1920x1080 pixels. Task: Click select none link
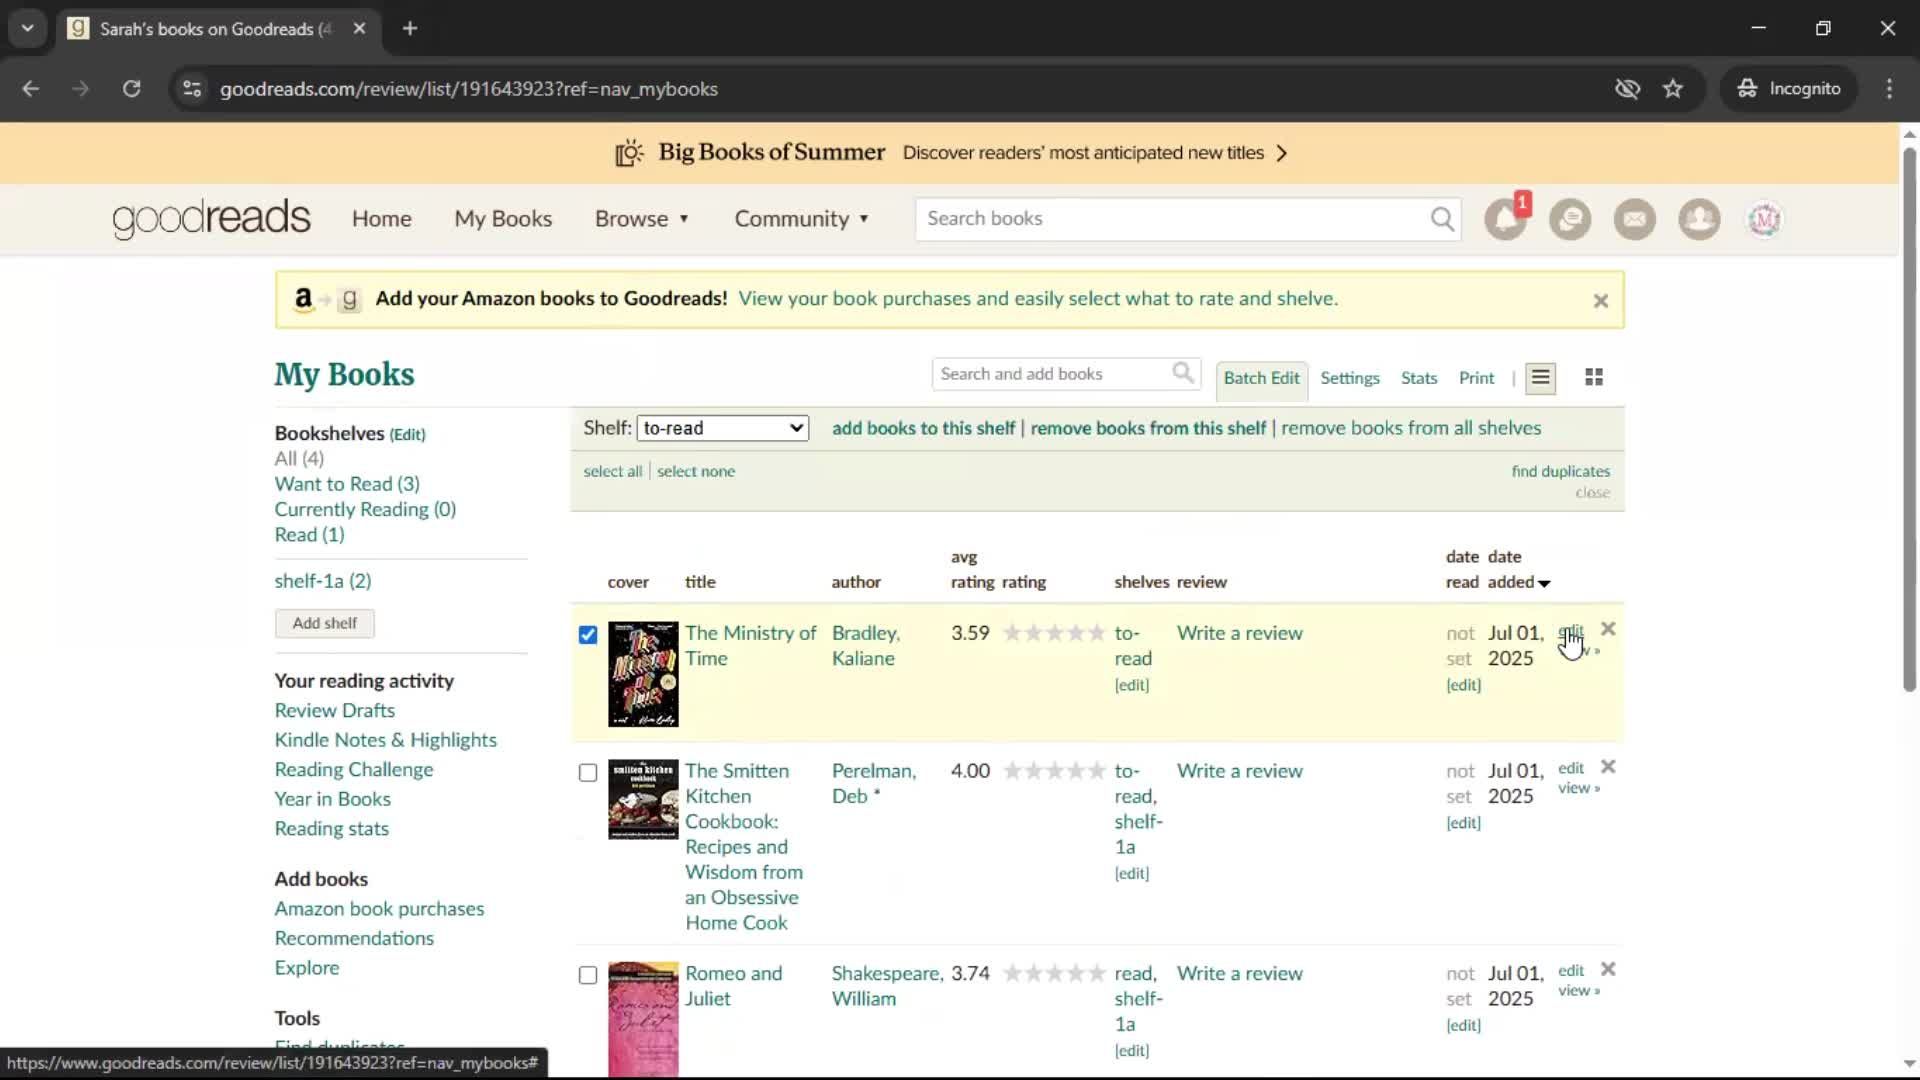(x=696, y=471)
